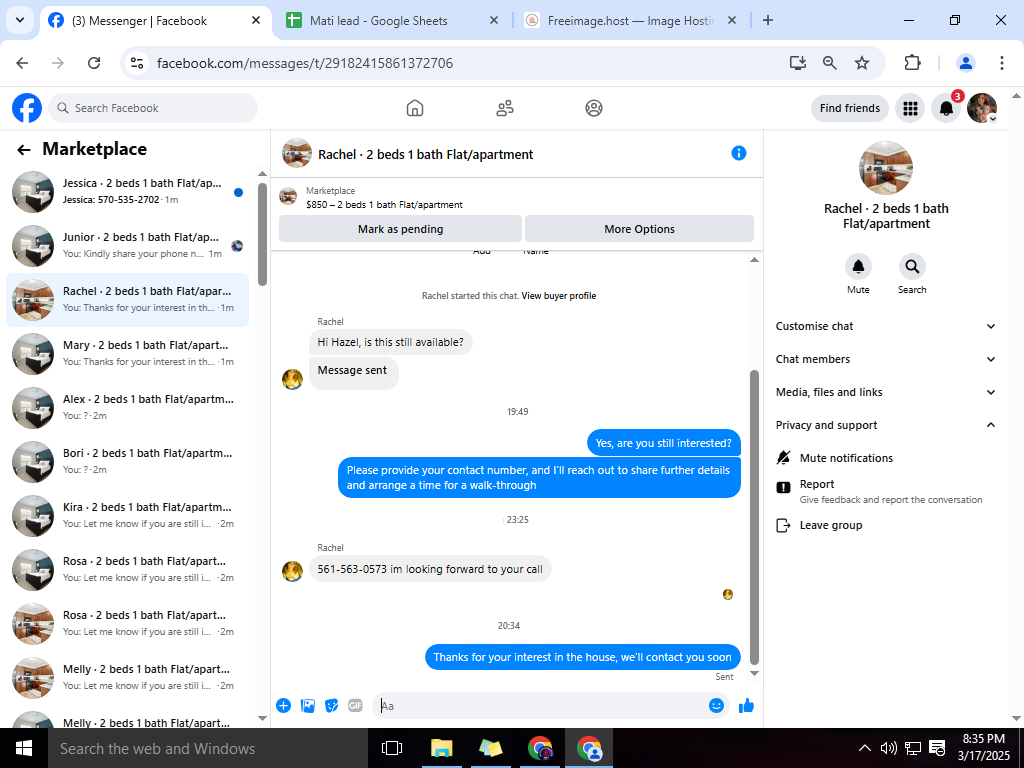Open conversation information icon
The image size is (1024, 768).
tap(739, 153)
